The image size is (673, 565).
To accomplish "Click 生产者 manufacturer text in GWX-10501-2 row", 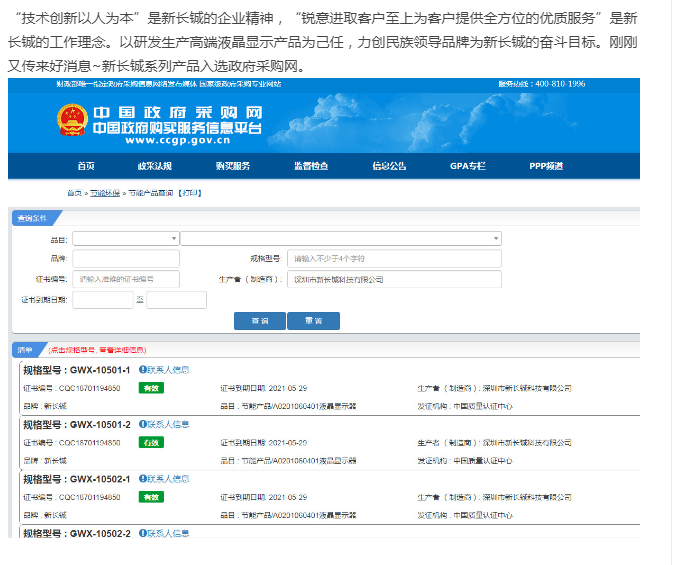I will point(494,443).
